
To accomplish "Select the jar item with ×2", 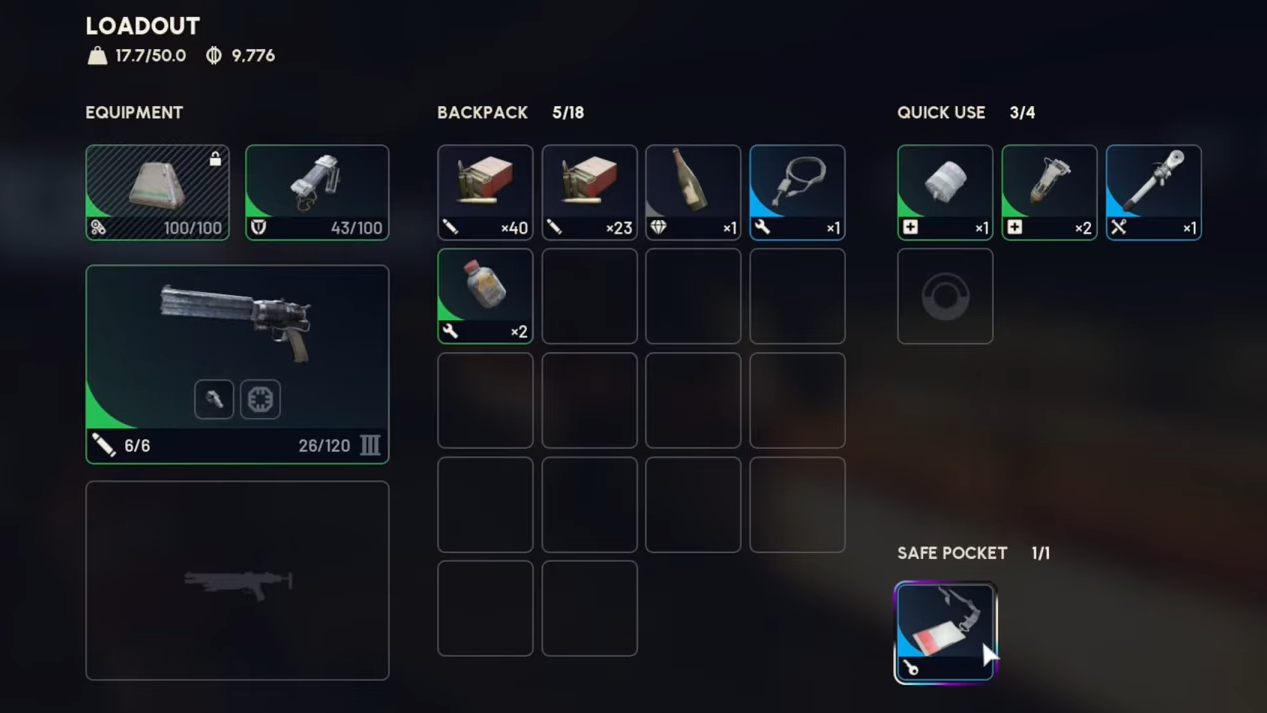I will coord(485,296).
